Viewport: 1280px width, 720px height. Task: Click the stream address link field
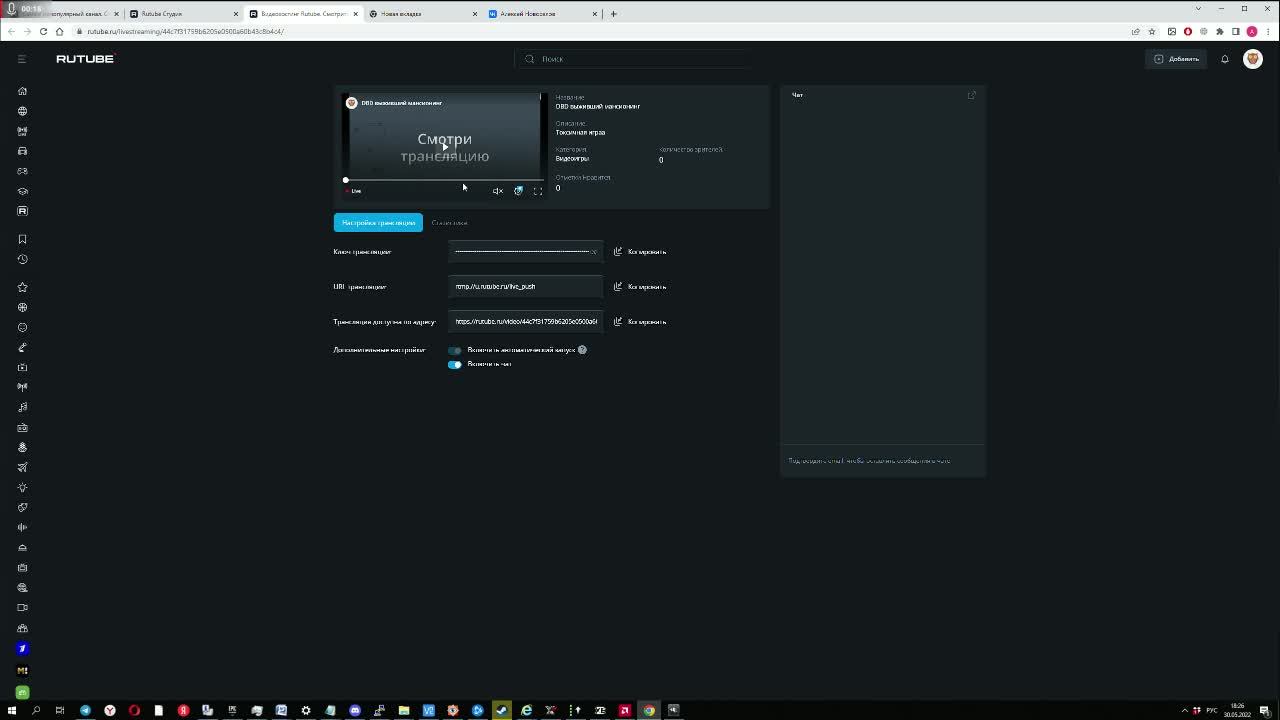point(525,322)
